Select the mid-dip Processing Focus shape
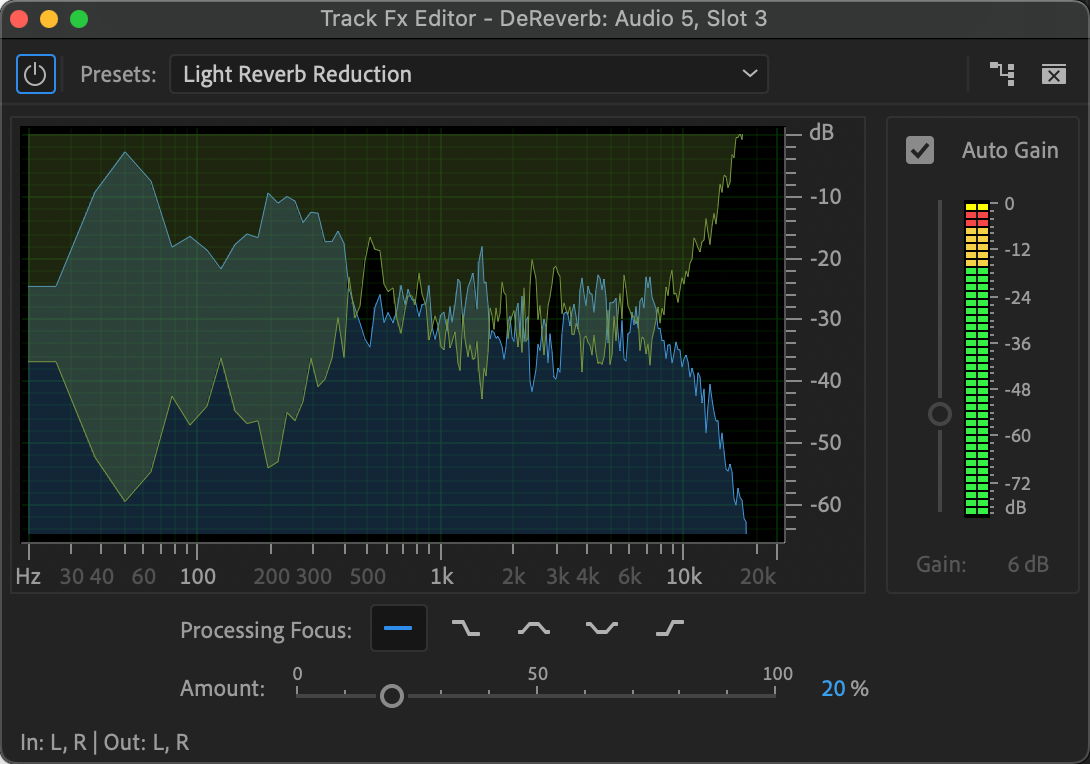This screenshot has height=764, width=1090. point(601,629)
